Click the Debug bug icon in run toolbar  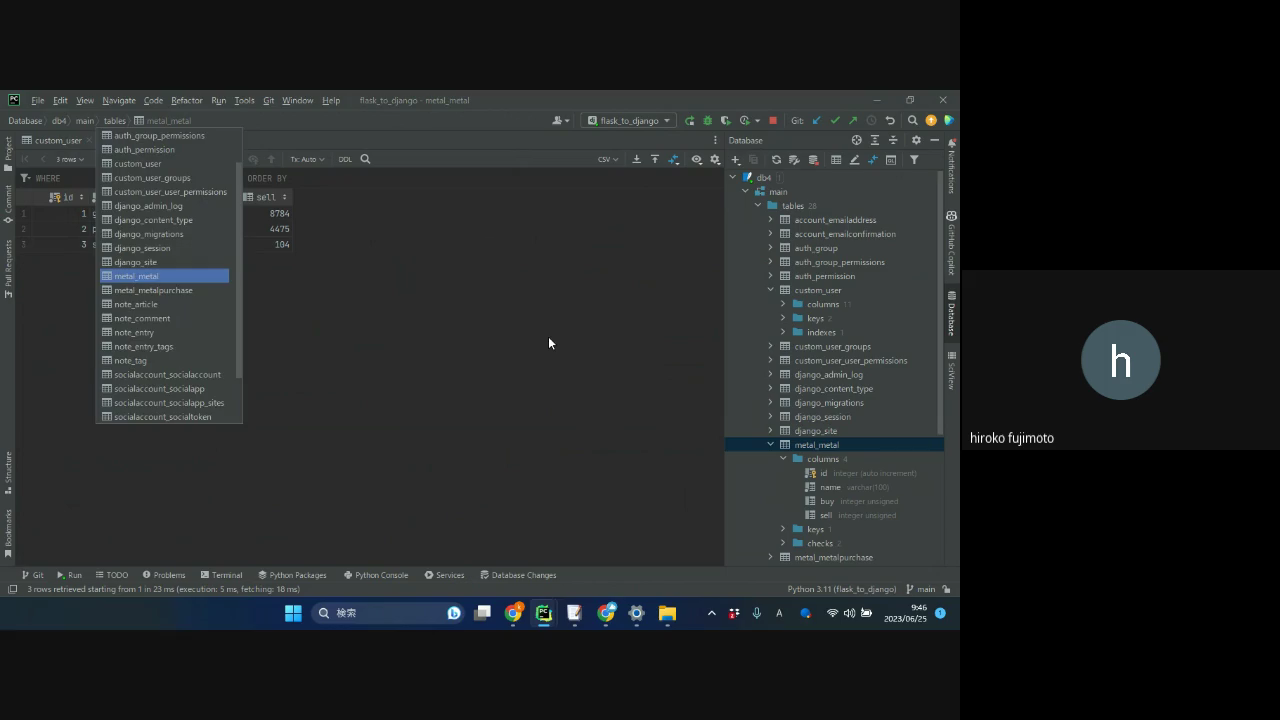707,121
